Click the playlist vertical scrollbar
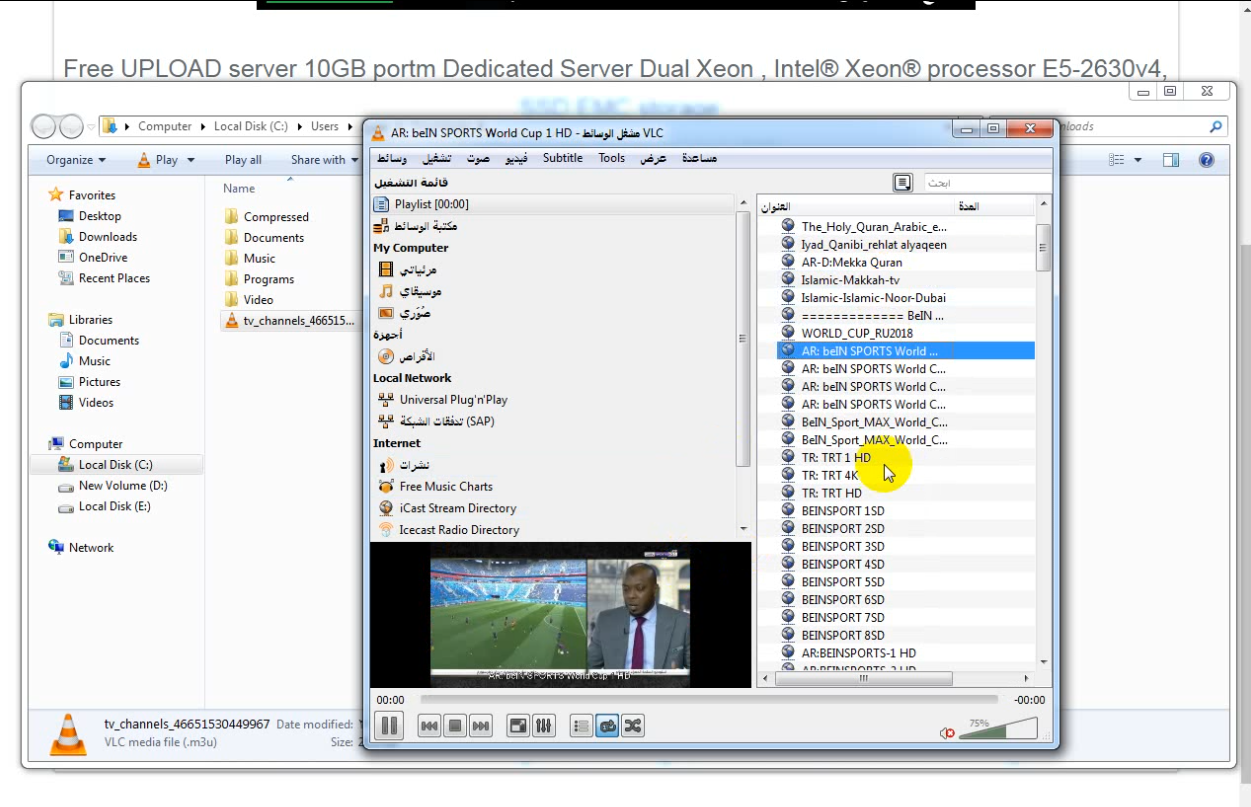 point(1044,433)
